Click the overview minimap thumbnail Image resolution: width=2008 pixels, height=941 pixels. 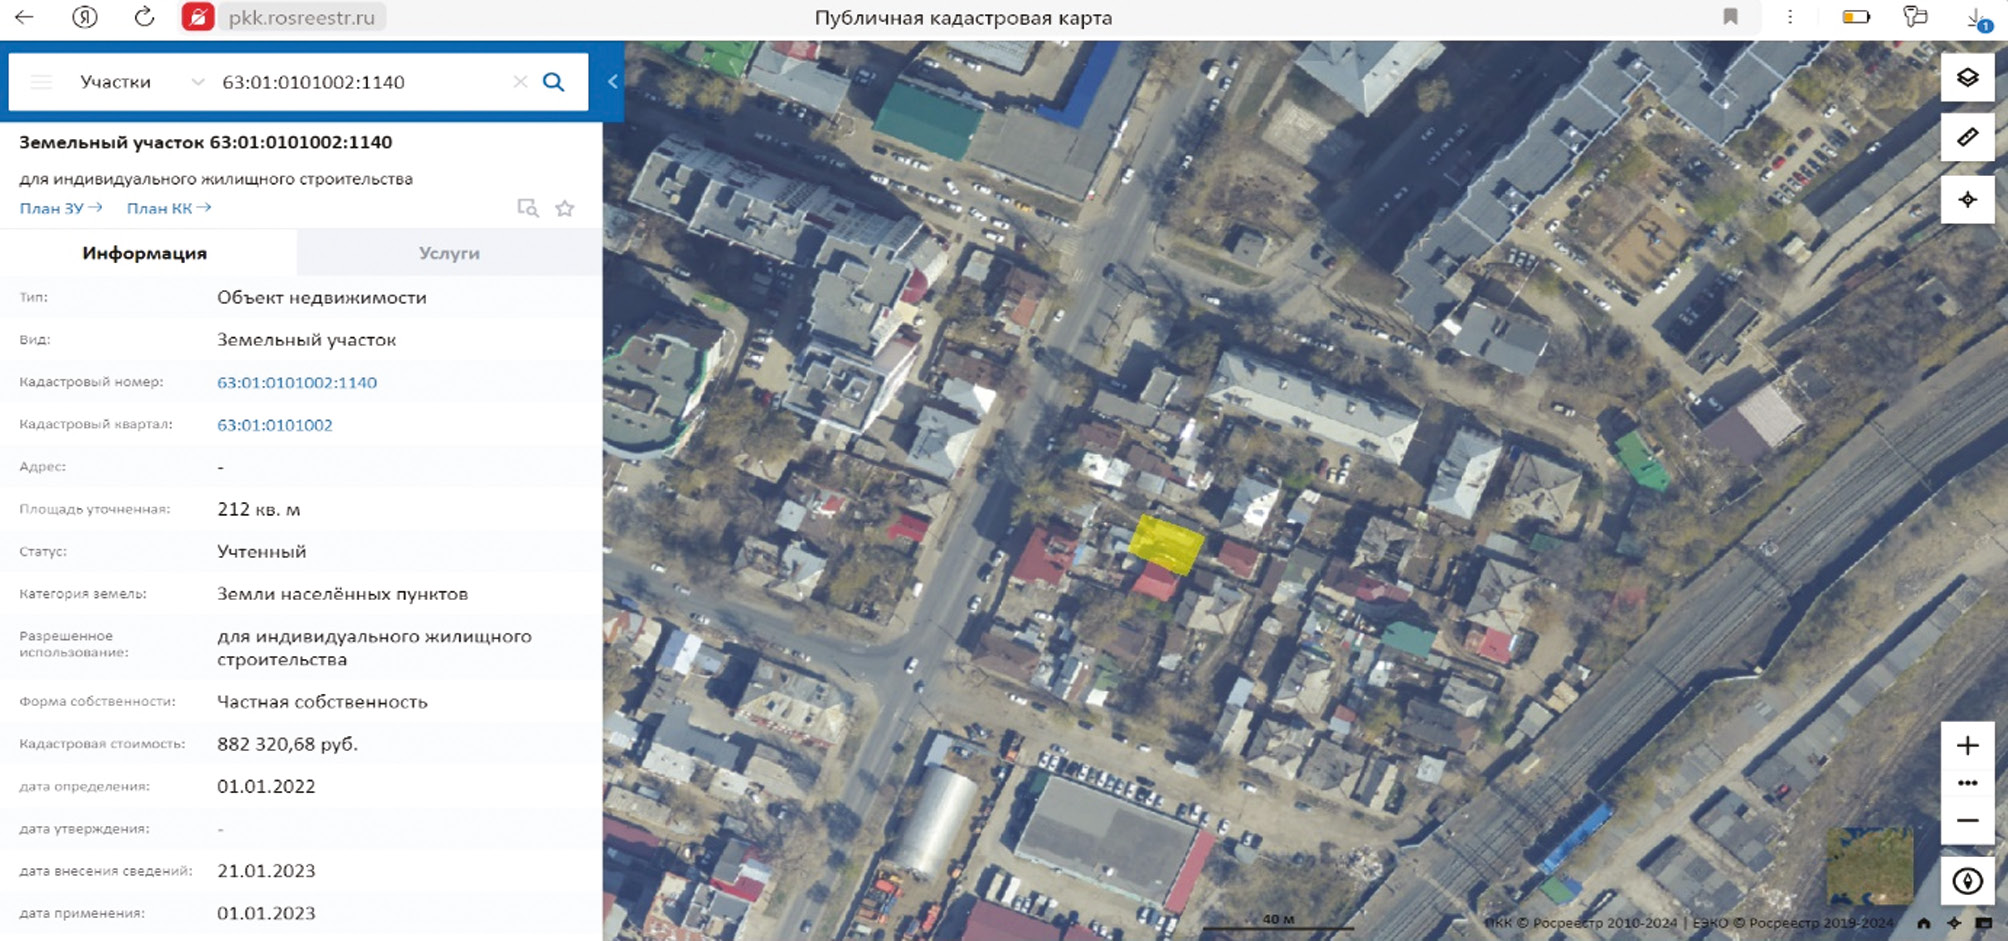click(x=1869, y=865)
